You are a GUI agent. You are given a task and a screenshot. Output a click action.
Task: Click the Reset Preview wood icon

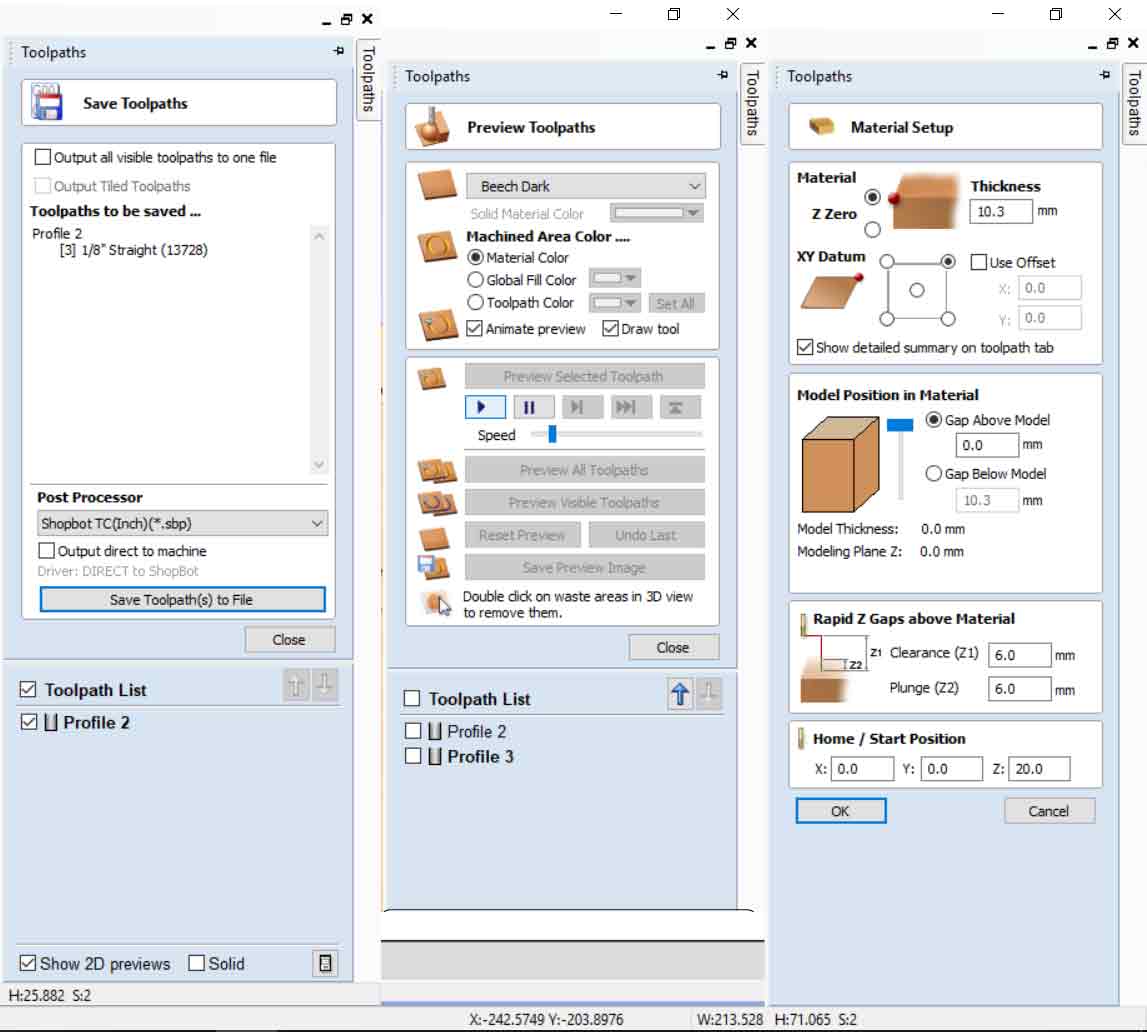[x=433, y=538]
